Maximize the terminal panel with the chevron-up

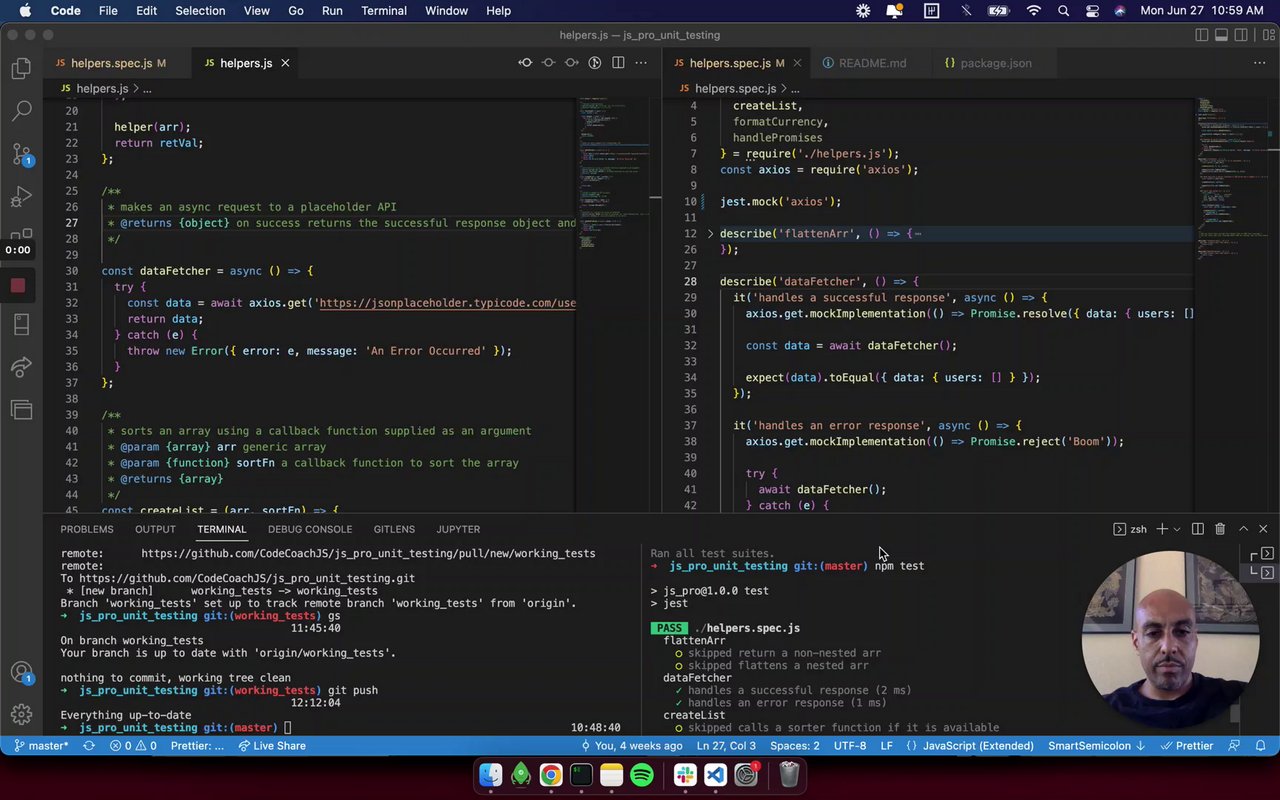[x=1243, y=529]
